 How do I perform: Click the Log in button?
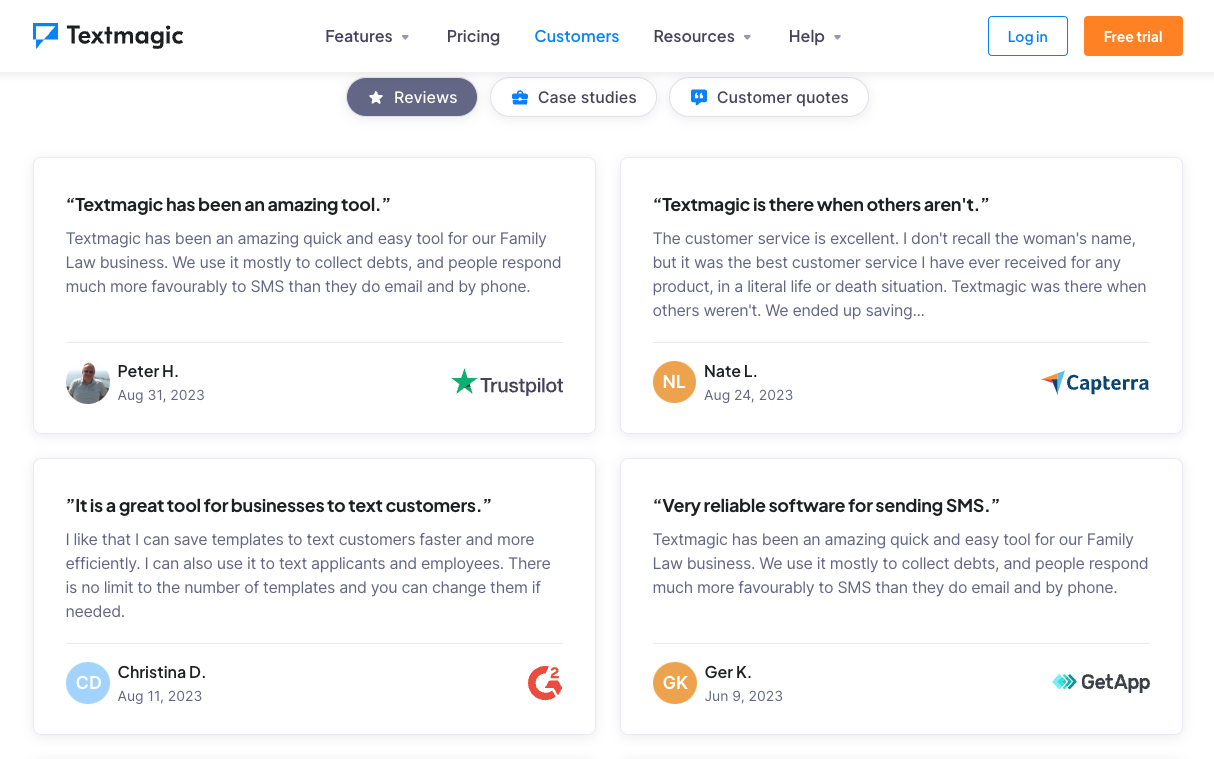1027,35
